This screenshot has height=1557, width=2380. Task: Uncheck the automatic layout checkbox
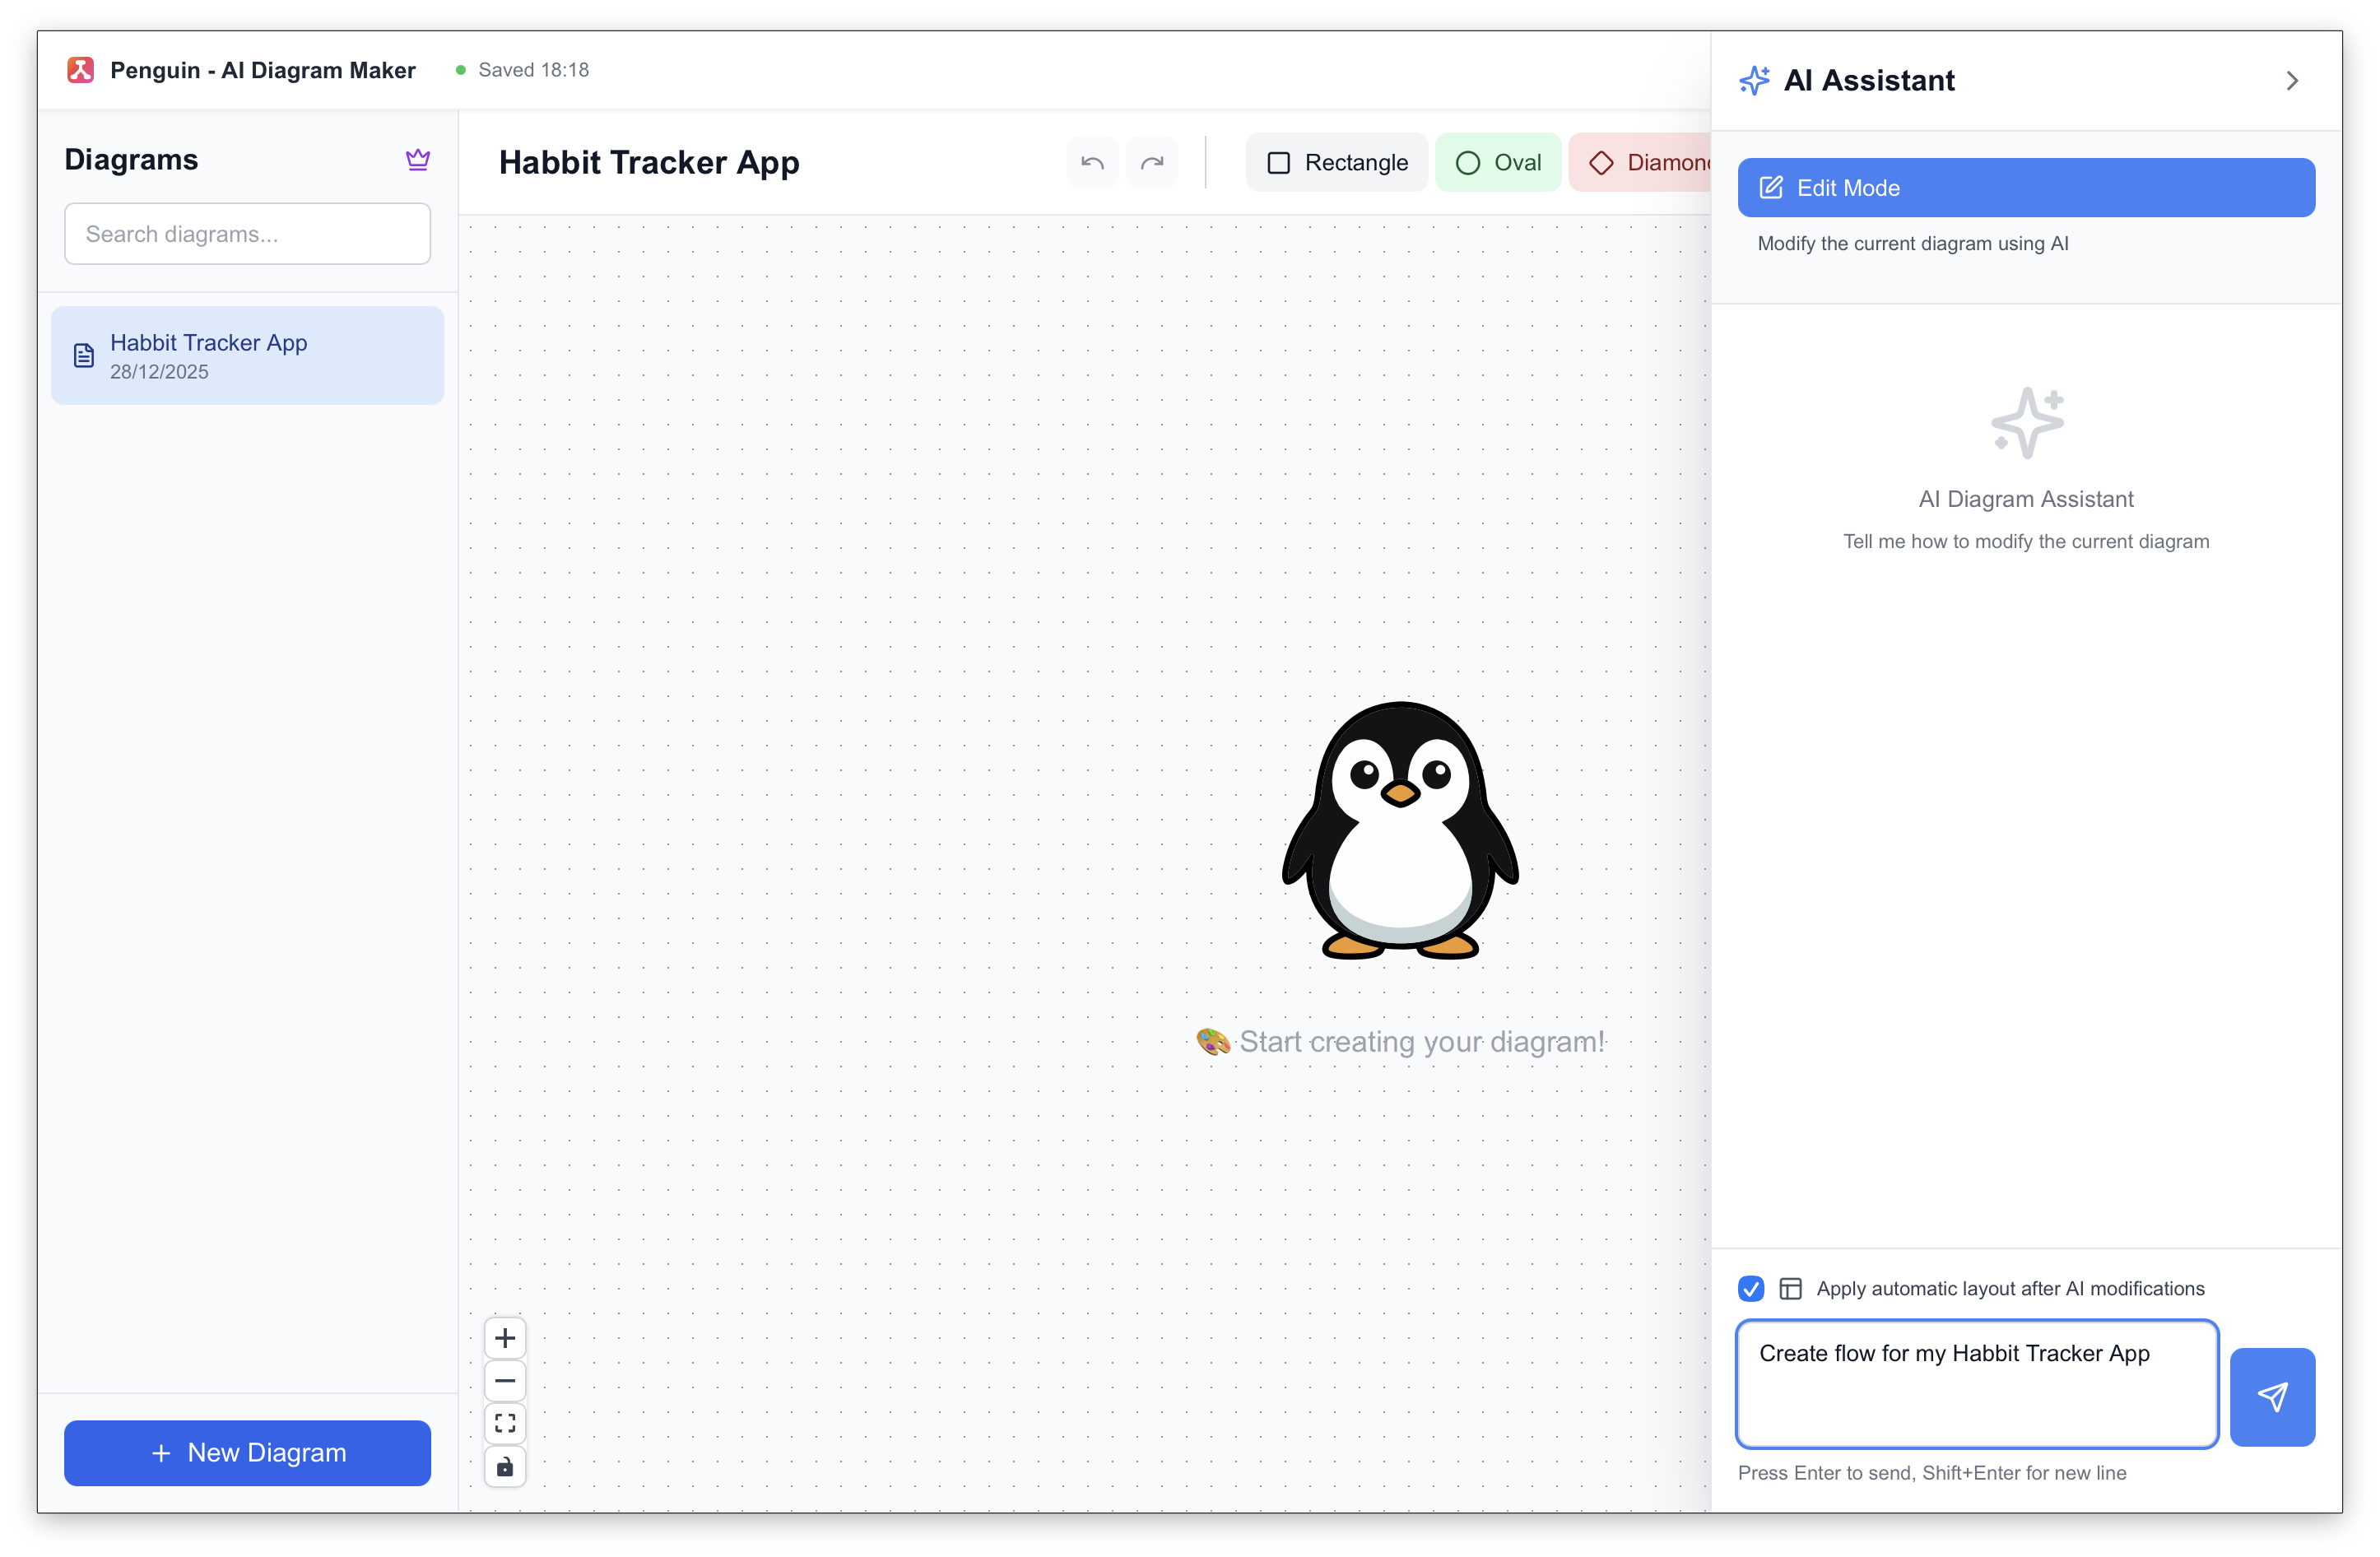[x=1751, y=1289]
